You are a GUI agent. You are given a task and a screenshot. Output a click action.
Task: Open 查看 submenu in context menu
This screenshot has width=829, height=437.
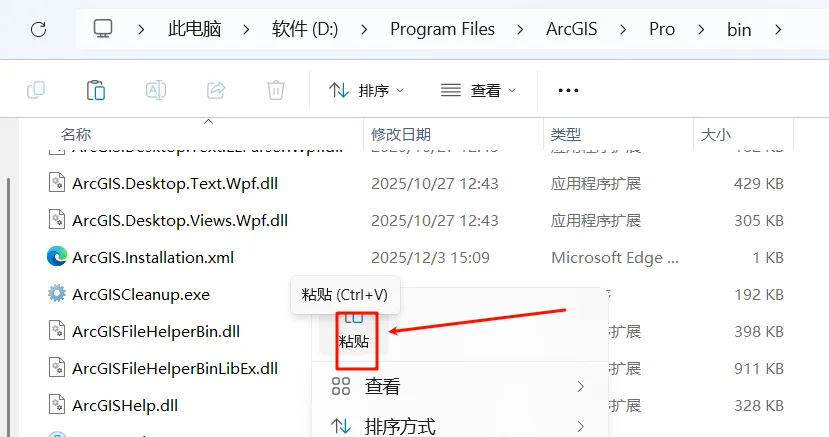(x=459, y=387)
